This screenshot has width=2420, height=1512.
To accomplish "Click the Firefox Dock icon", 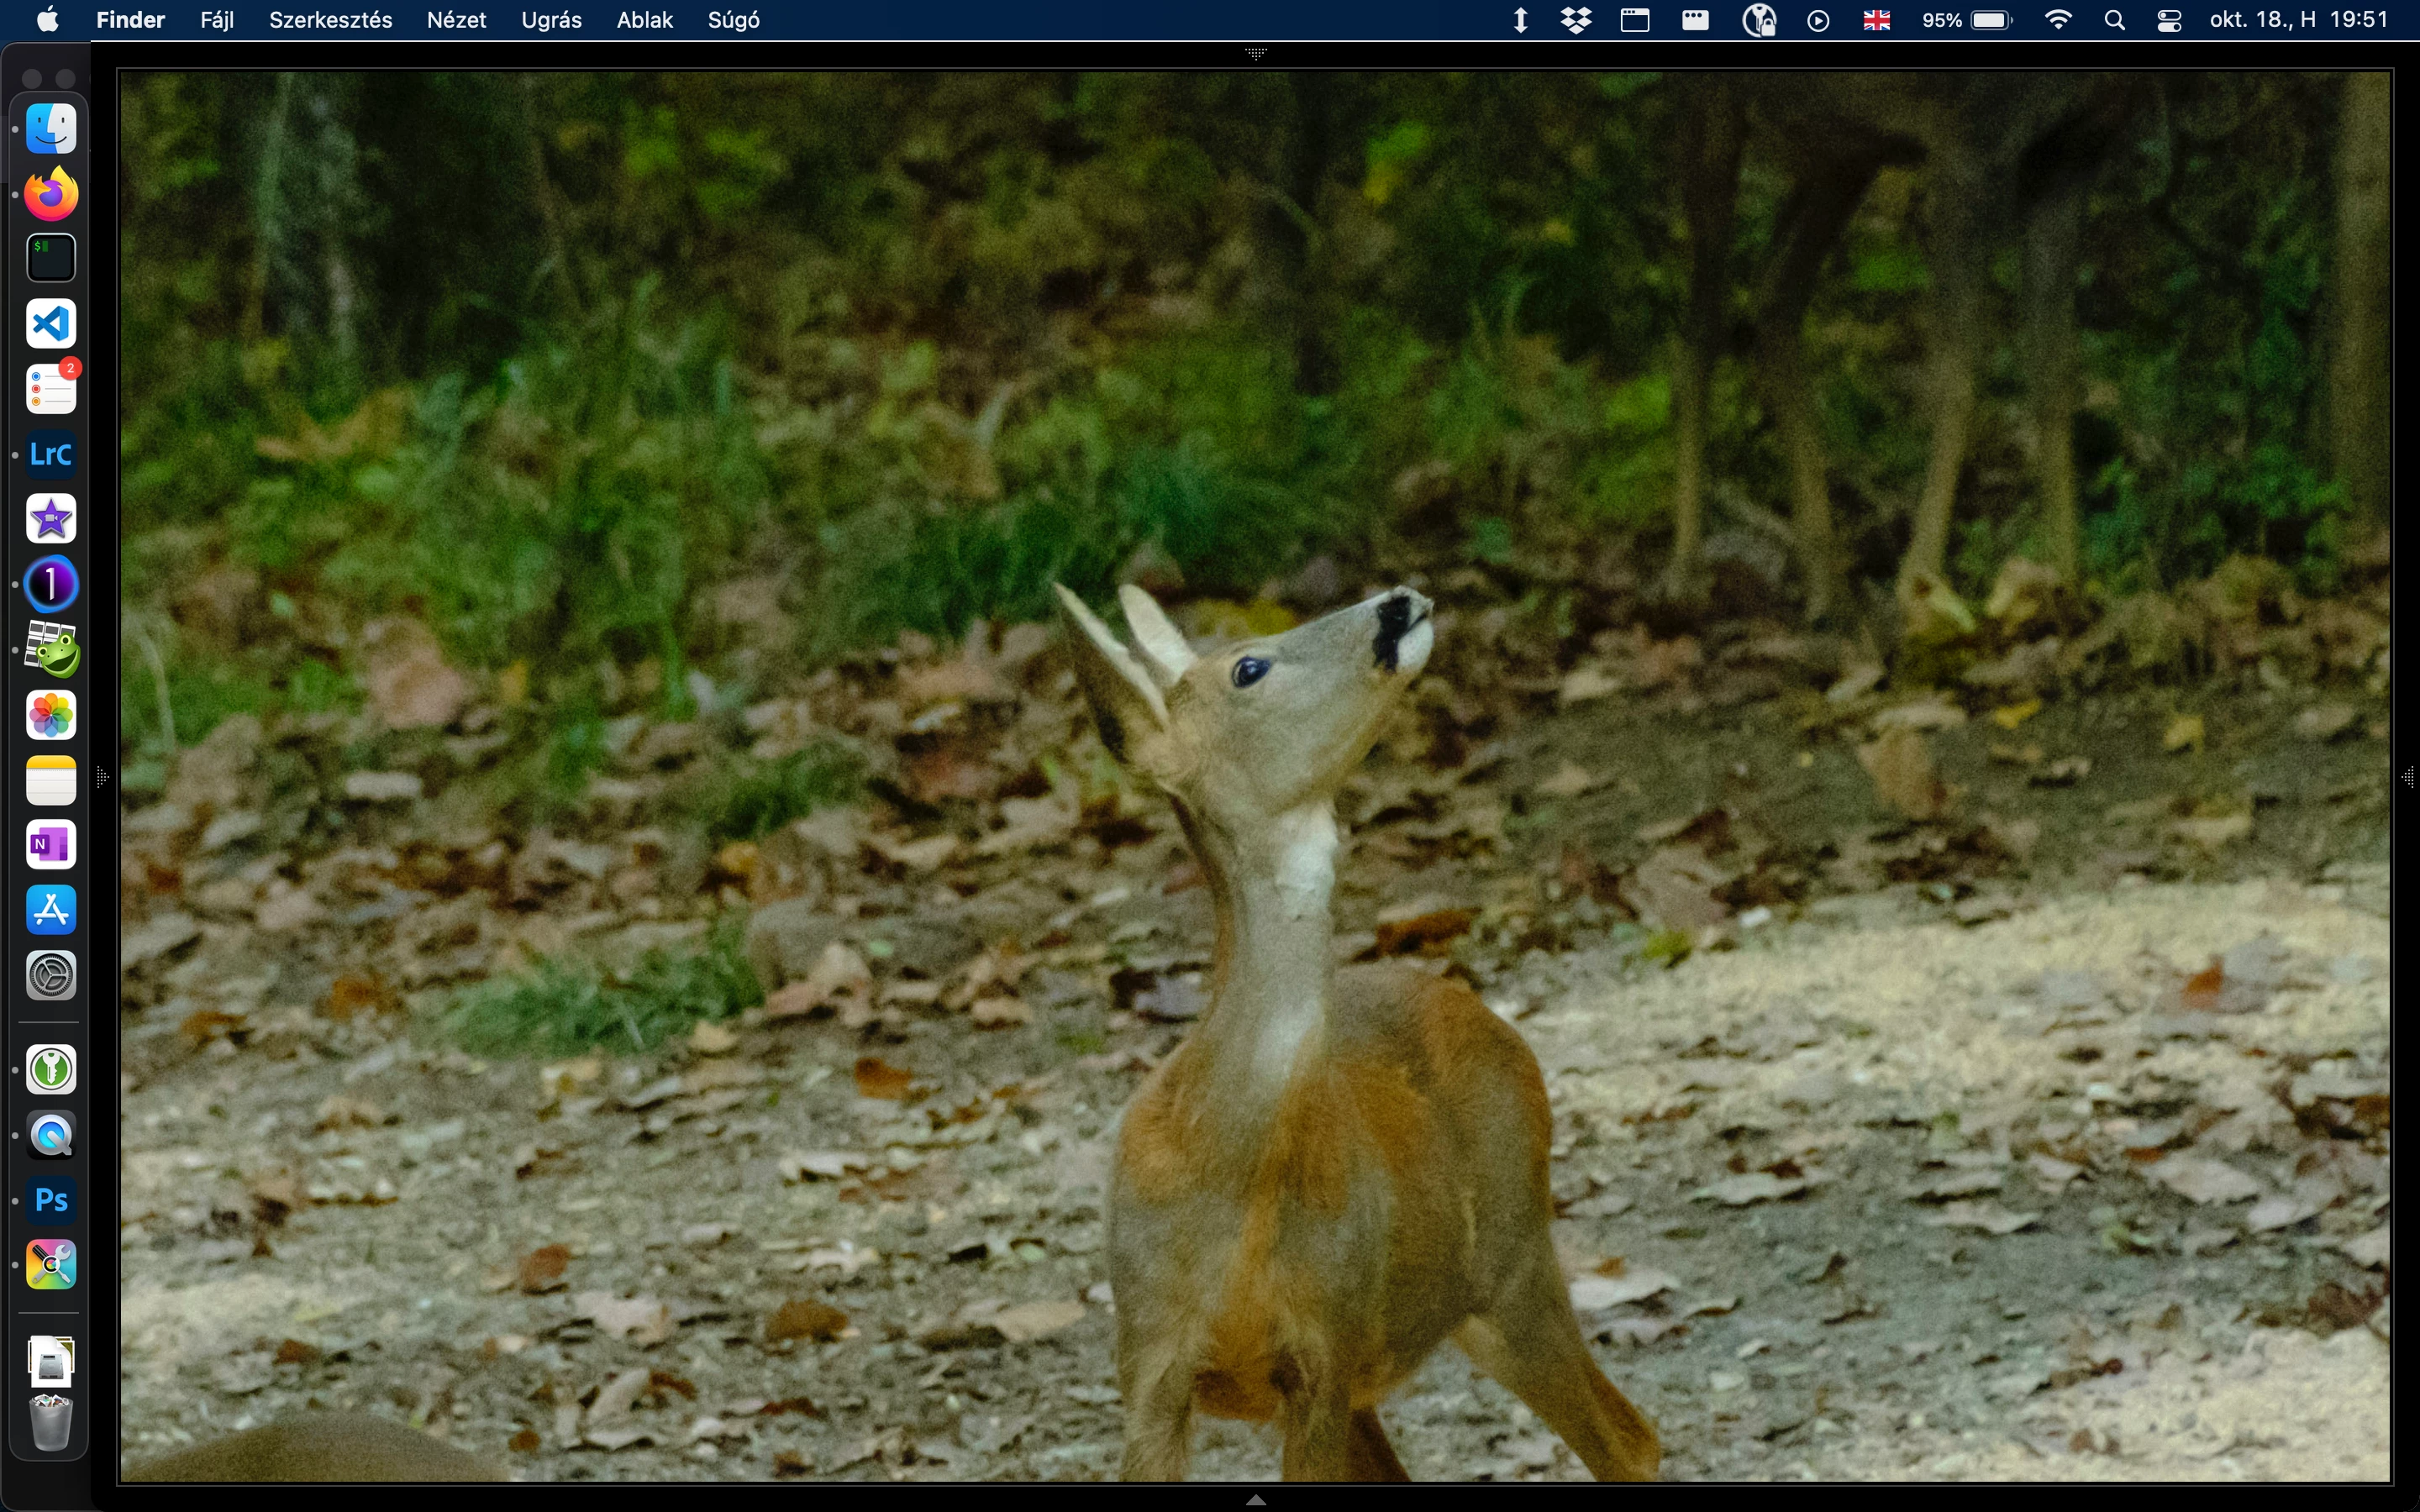I will click(51, 194).
